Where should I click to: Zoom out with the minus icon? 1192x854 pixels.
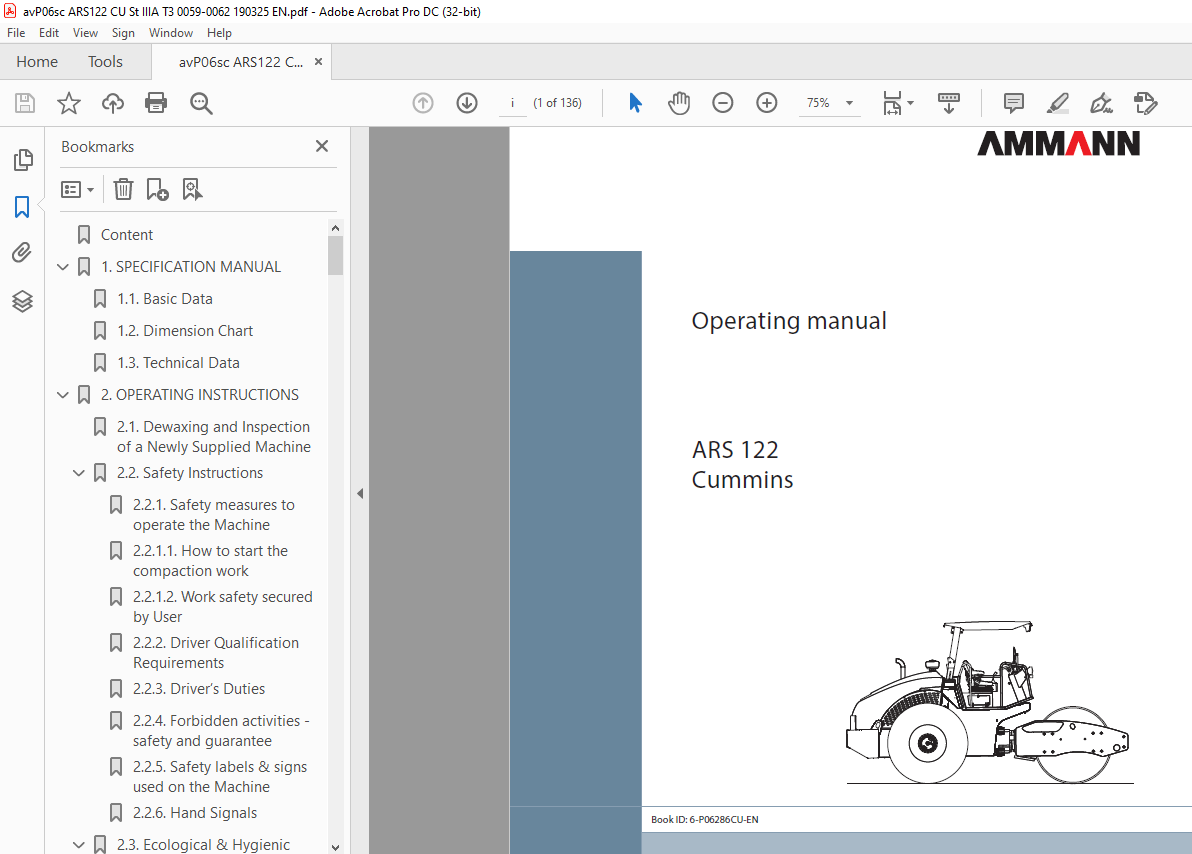[722, 103]
